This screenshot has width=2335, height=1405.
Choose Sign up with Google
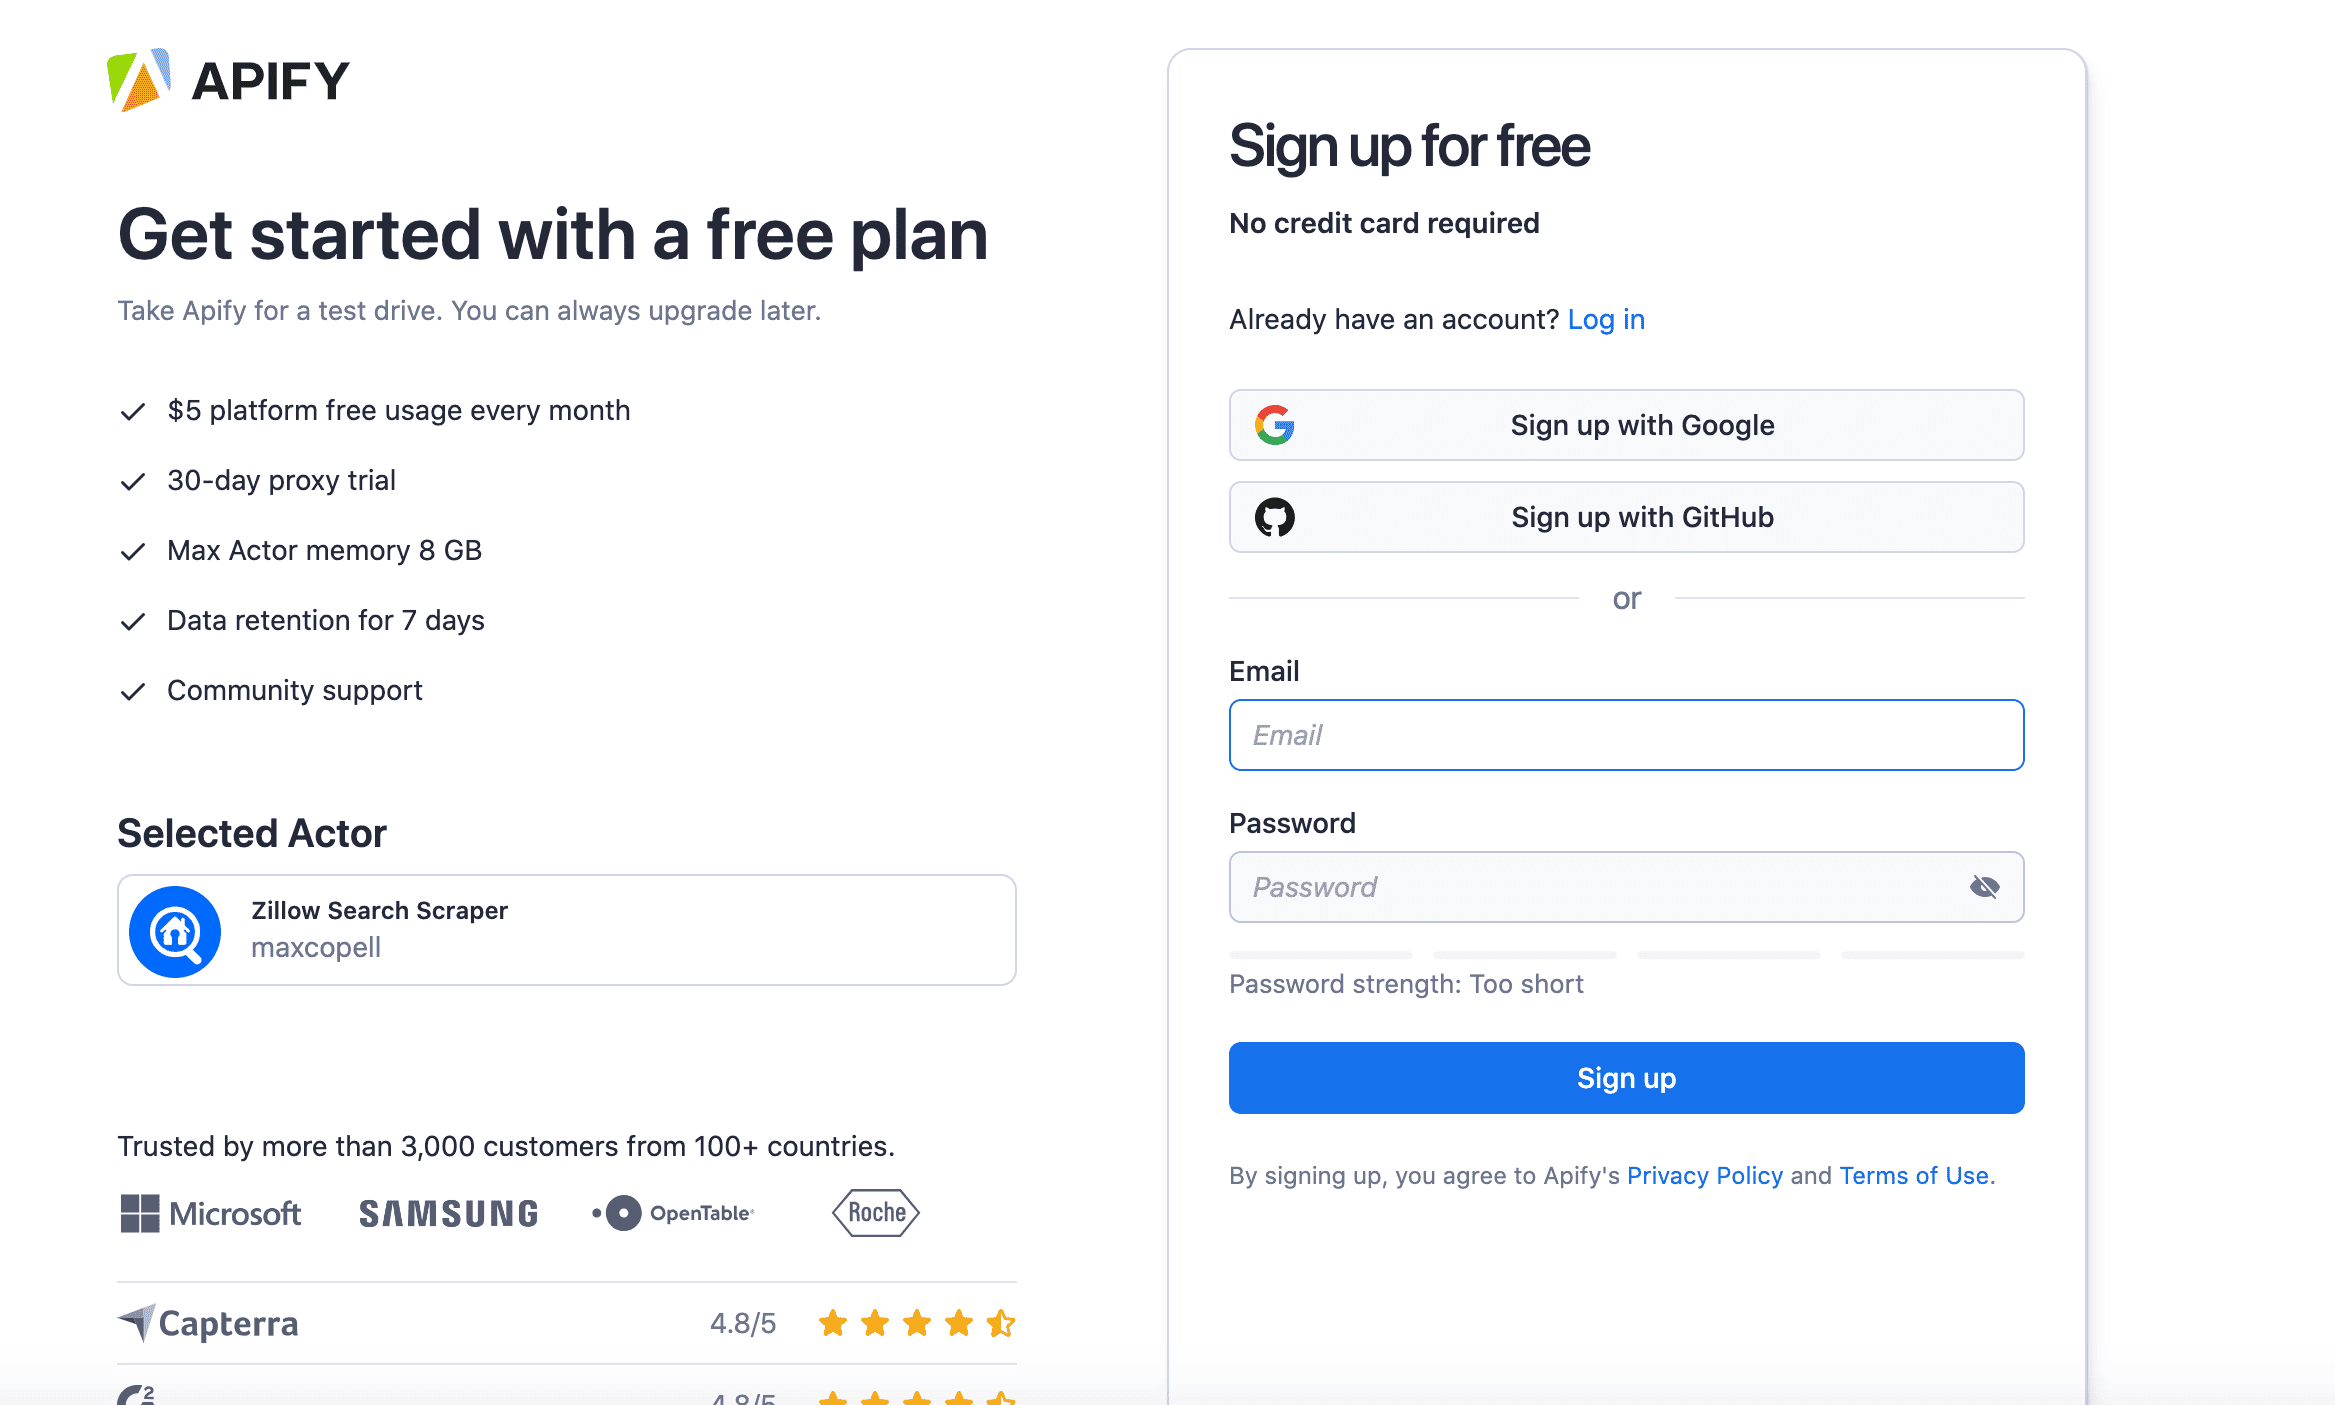[x=1626, y=425]
